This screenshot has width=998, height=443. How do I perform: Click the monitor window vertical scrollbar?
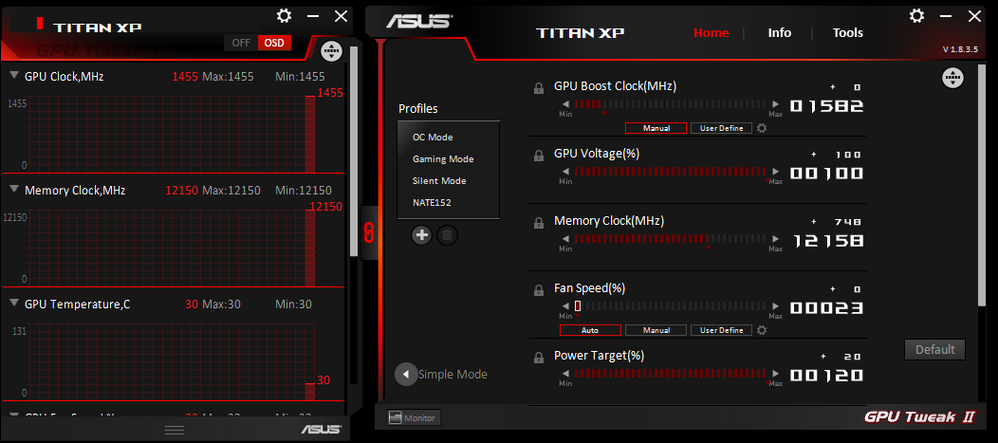(353, 150)
